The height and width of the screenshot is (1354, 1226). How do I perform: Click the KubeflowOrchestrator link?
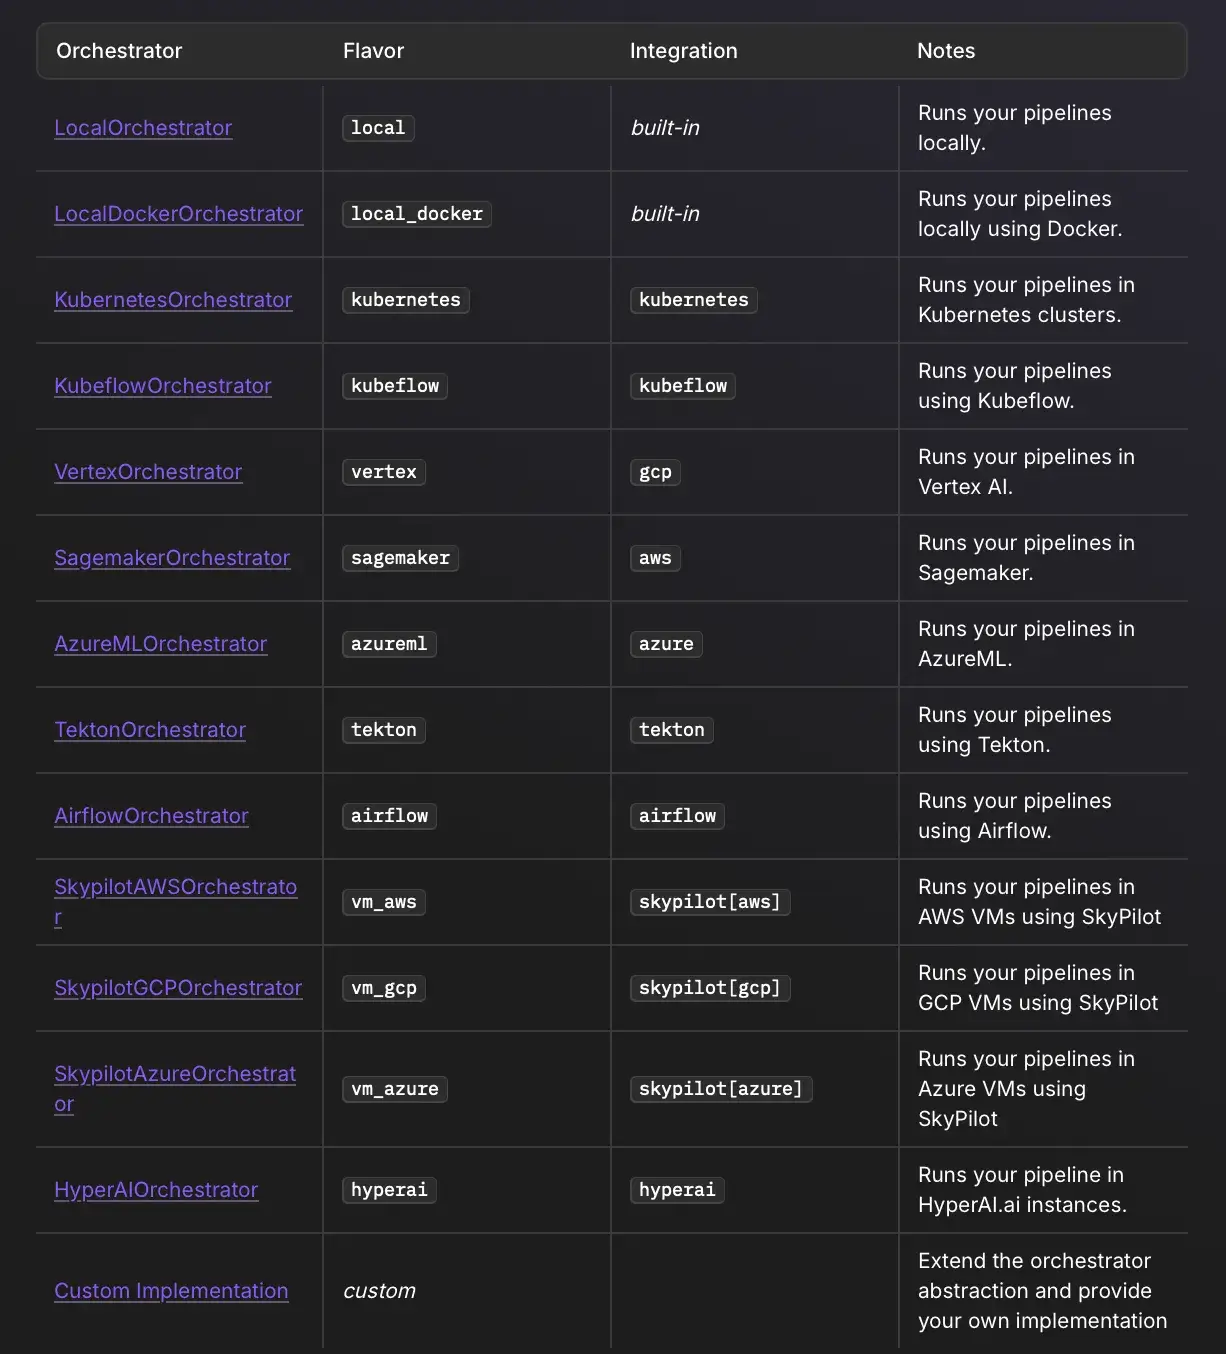coord(163,386)
